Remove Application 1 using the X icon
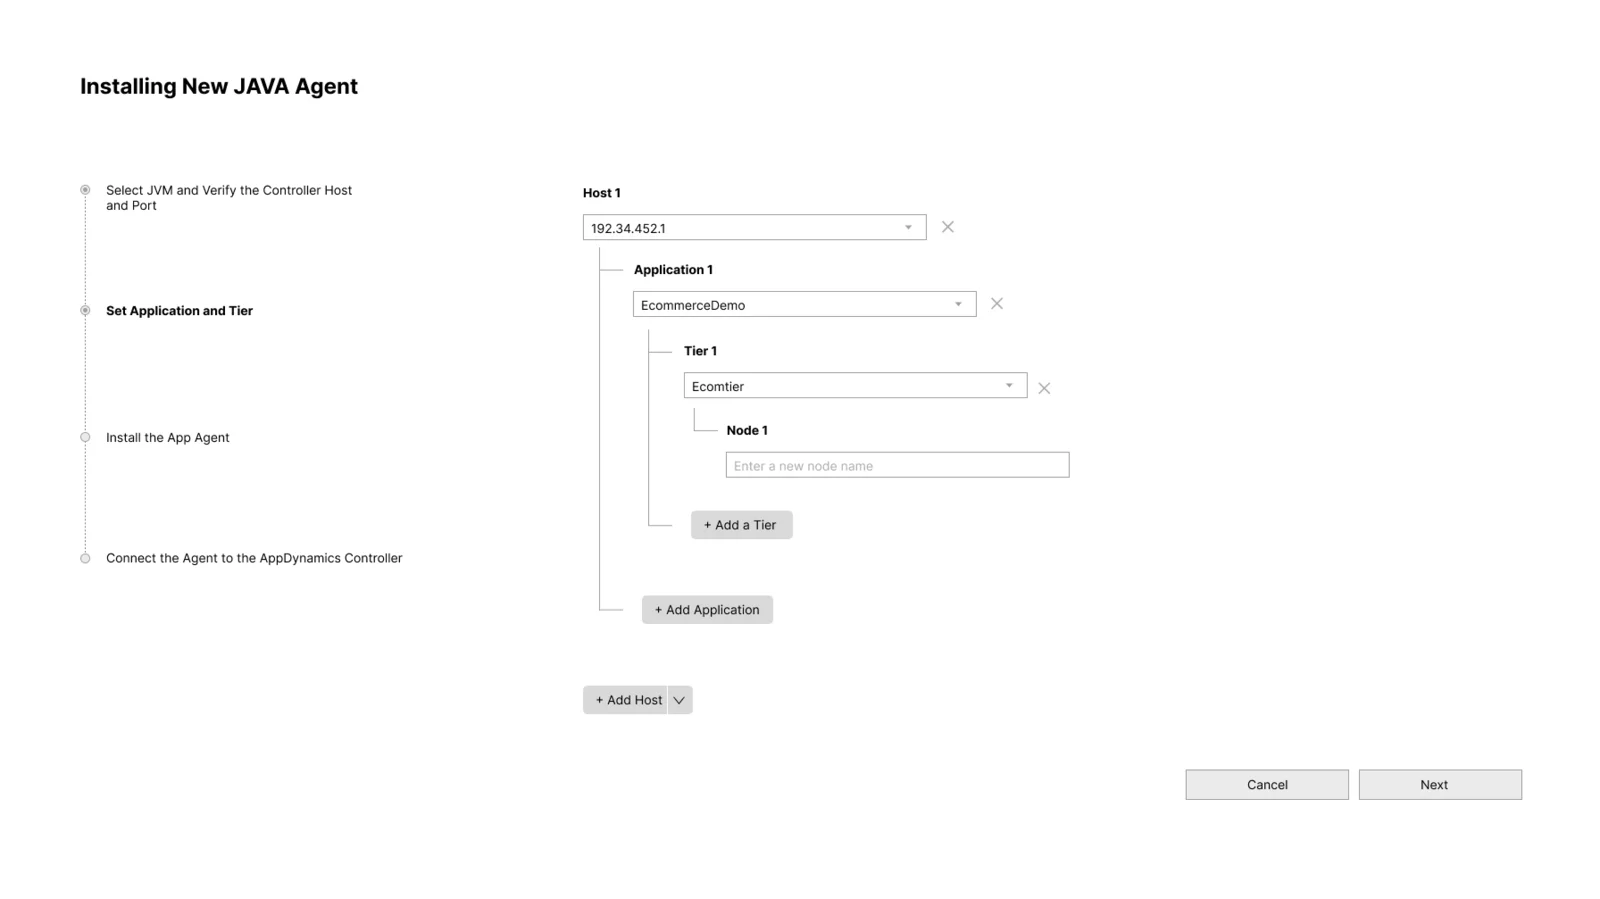Image resolution: width=1600 pixels, height=899 pixels. point(996,304)
